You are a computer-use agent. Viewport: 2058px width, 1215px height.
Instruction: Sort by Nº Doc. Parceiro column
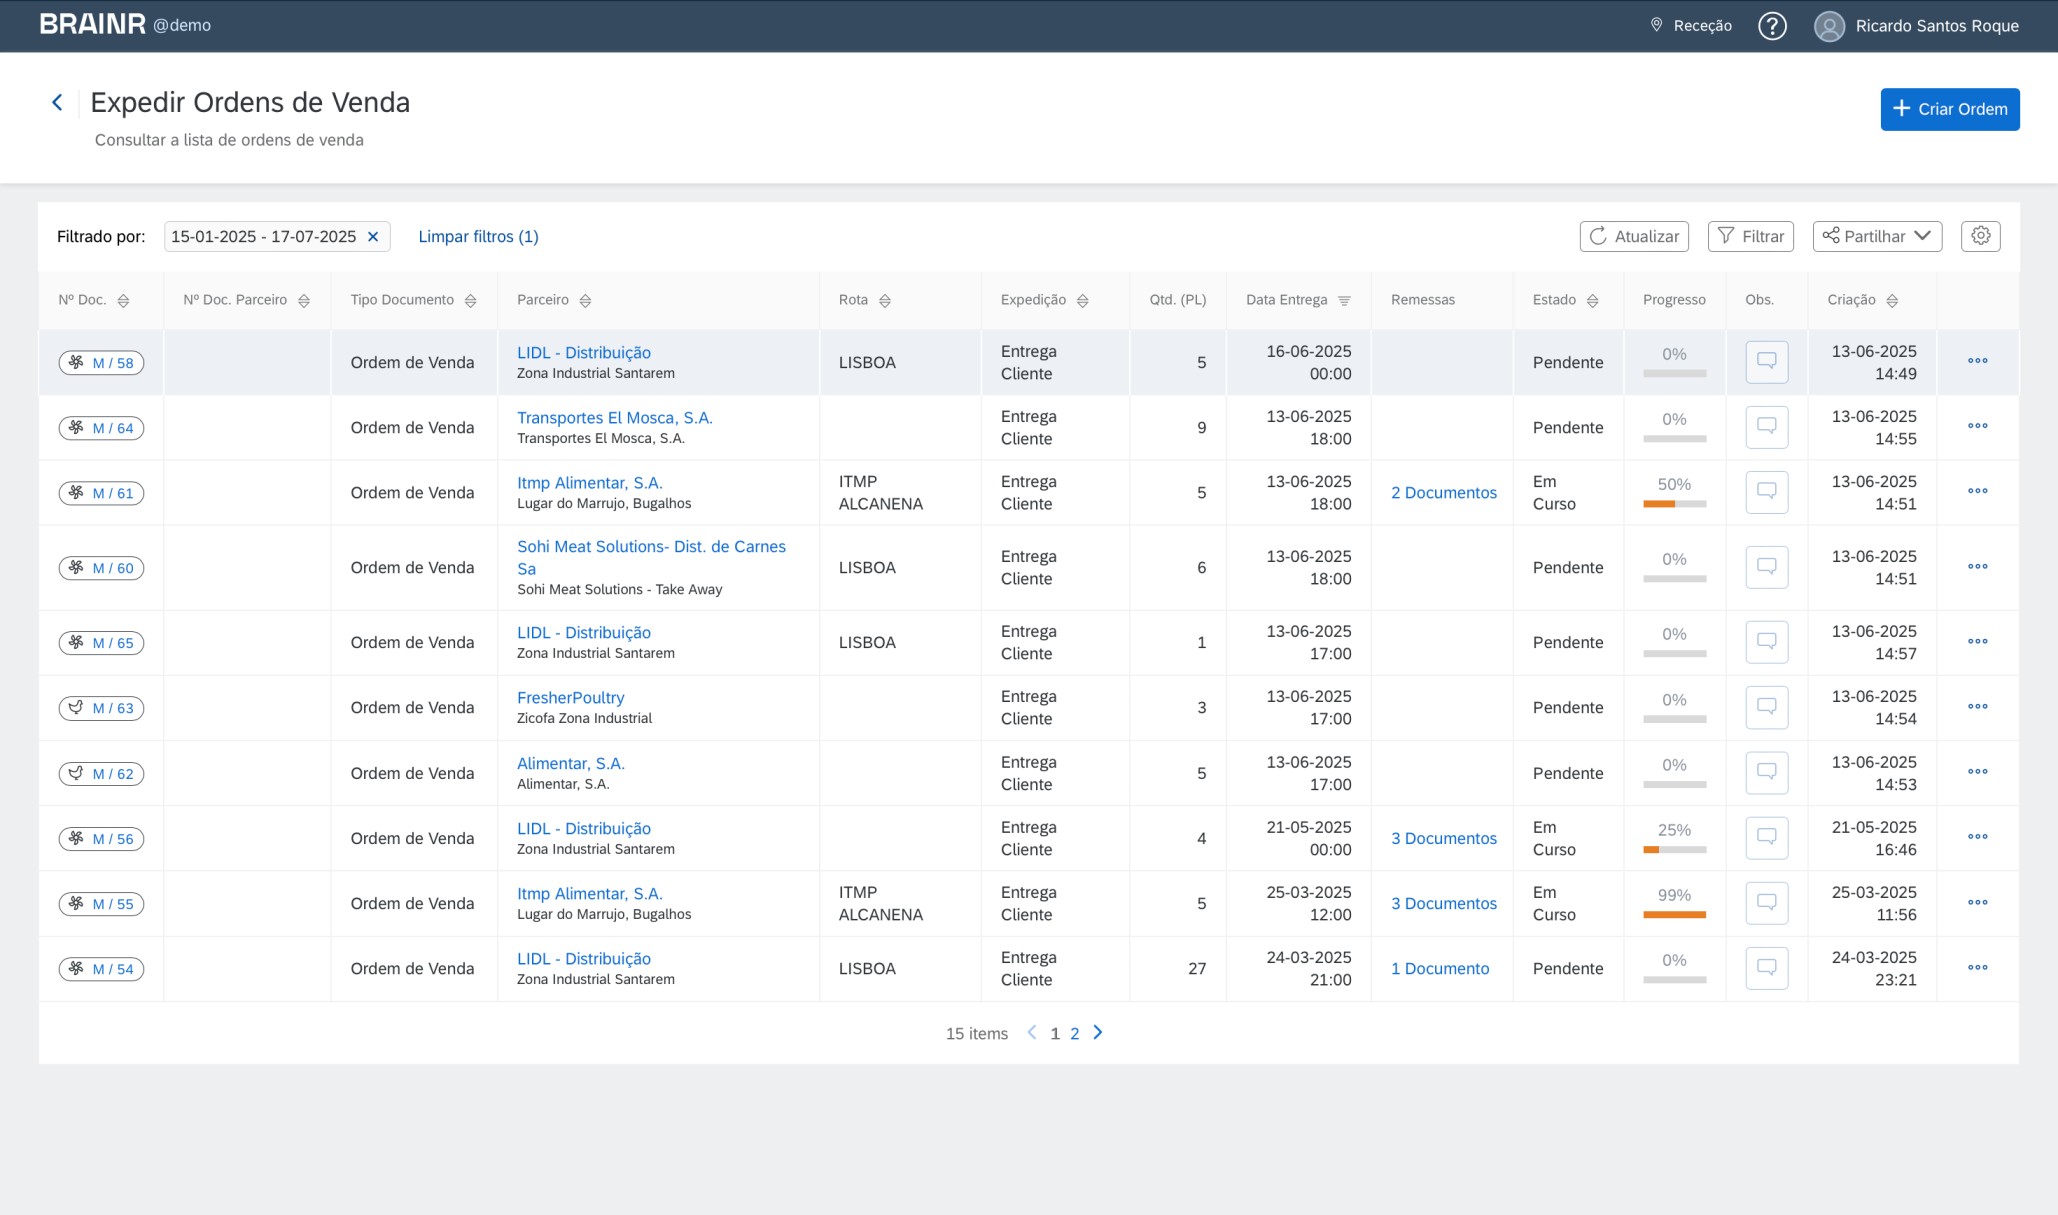click(303, 301)
